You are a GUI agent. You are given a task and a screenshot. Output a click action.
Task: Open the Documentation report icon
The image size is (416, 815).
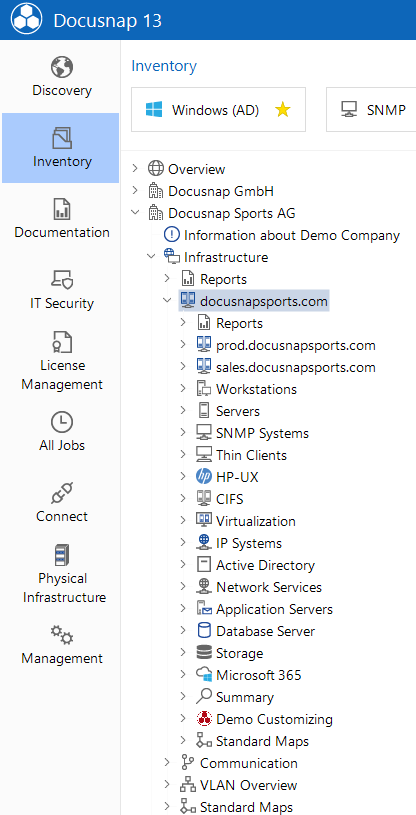coord(62,209)
